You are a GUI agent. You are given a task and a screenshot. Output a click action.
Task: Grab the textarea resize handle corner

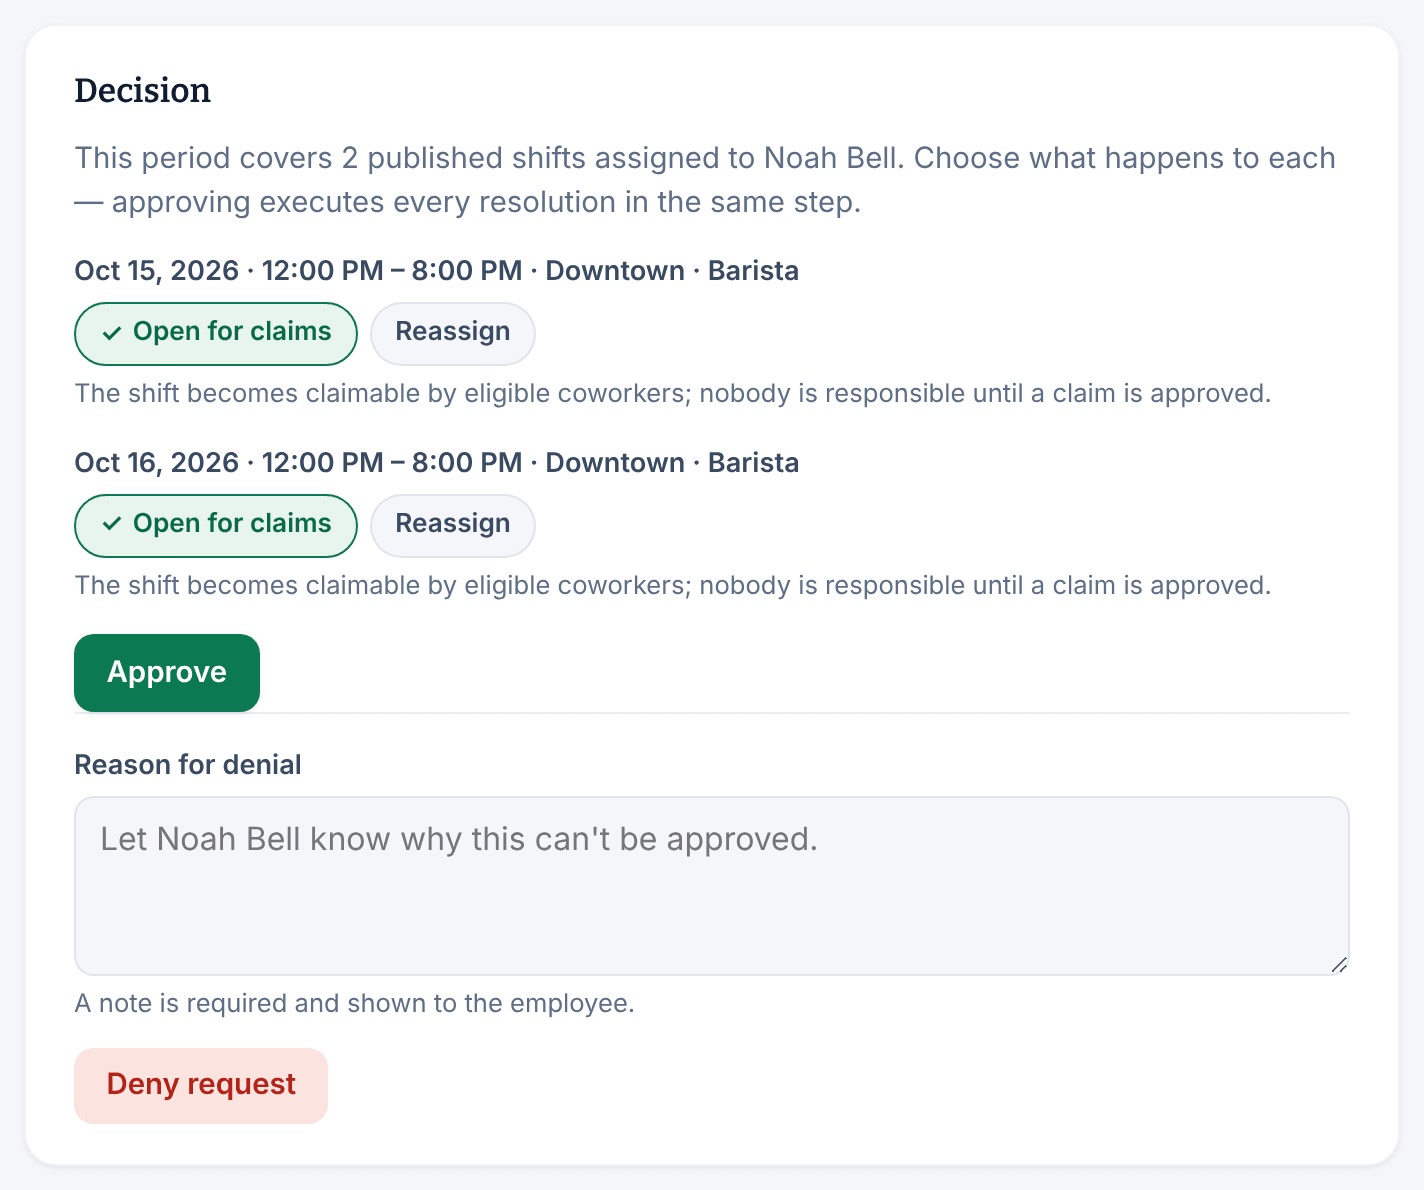pyautogui.click(x=1339, y=965)
